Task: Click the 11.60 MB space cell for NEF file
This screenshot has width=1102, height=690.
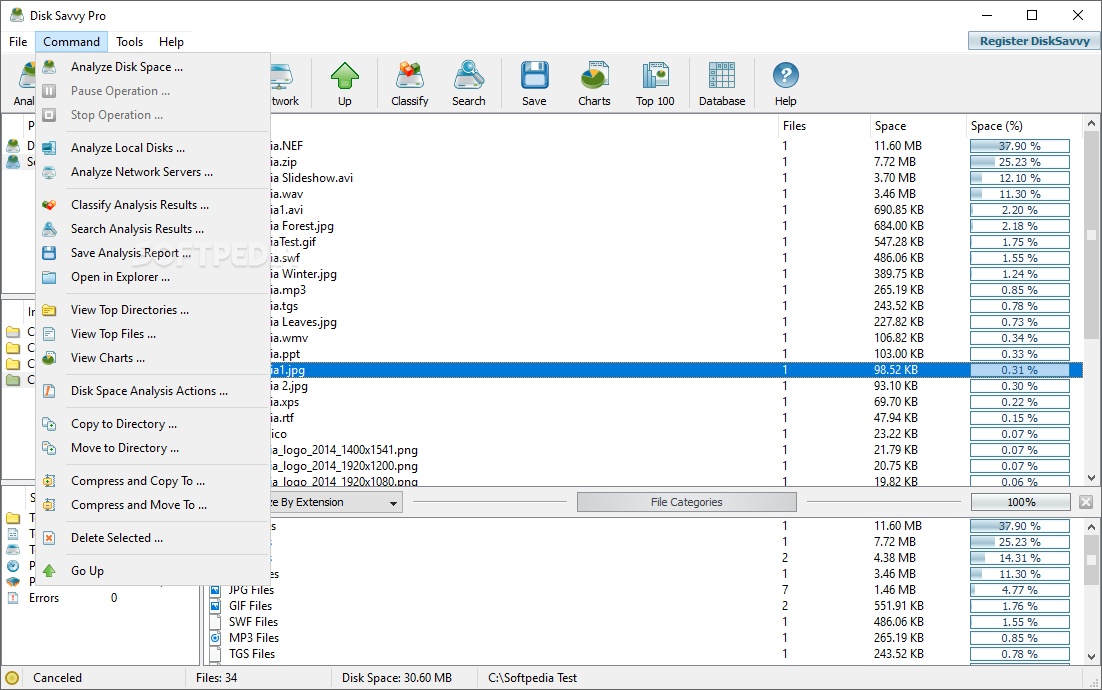Action: [897, 145]
